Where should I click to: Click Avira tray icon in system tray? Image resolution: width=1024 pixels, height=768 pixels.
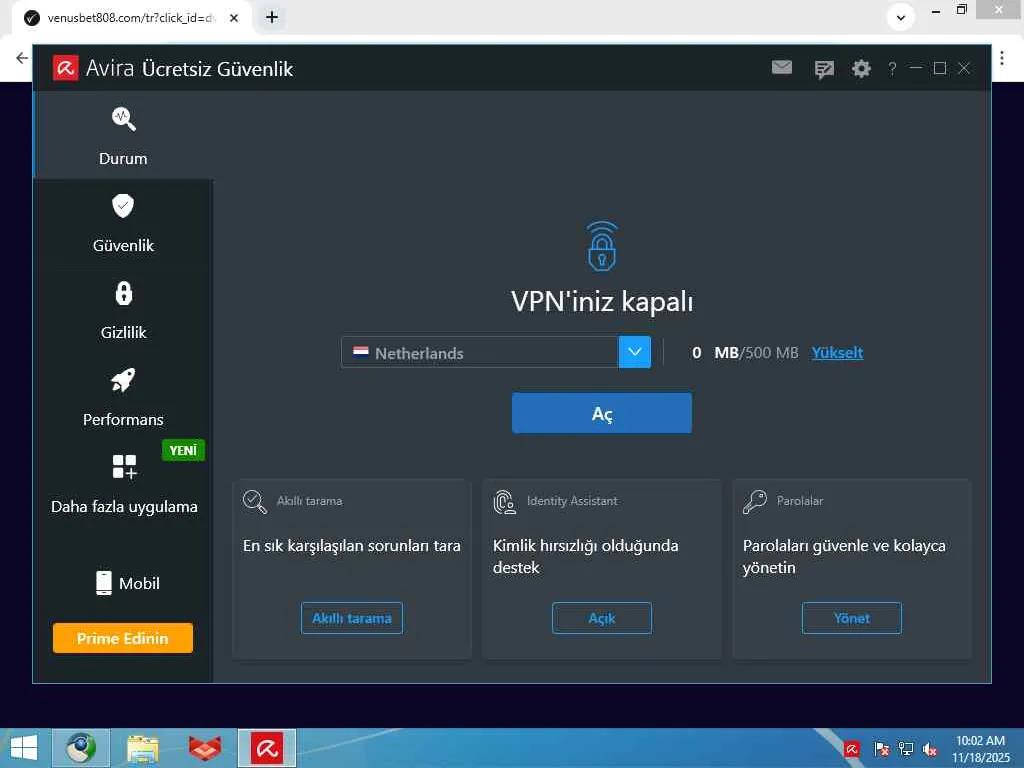tap(852, 749)
